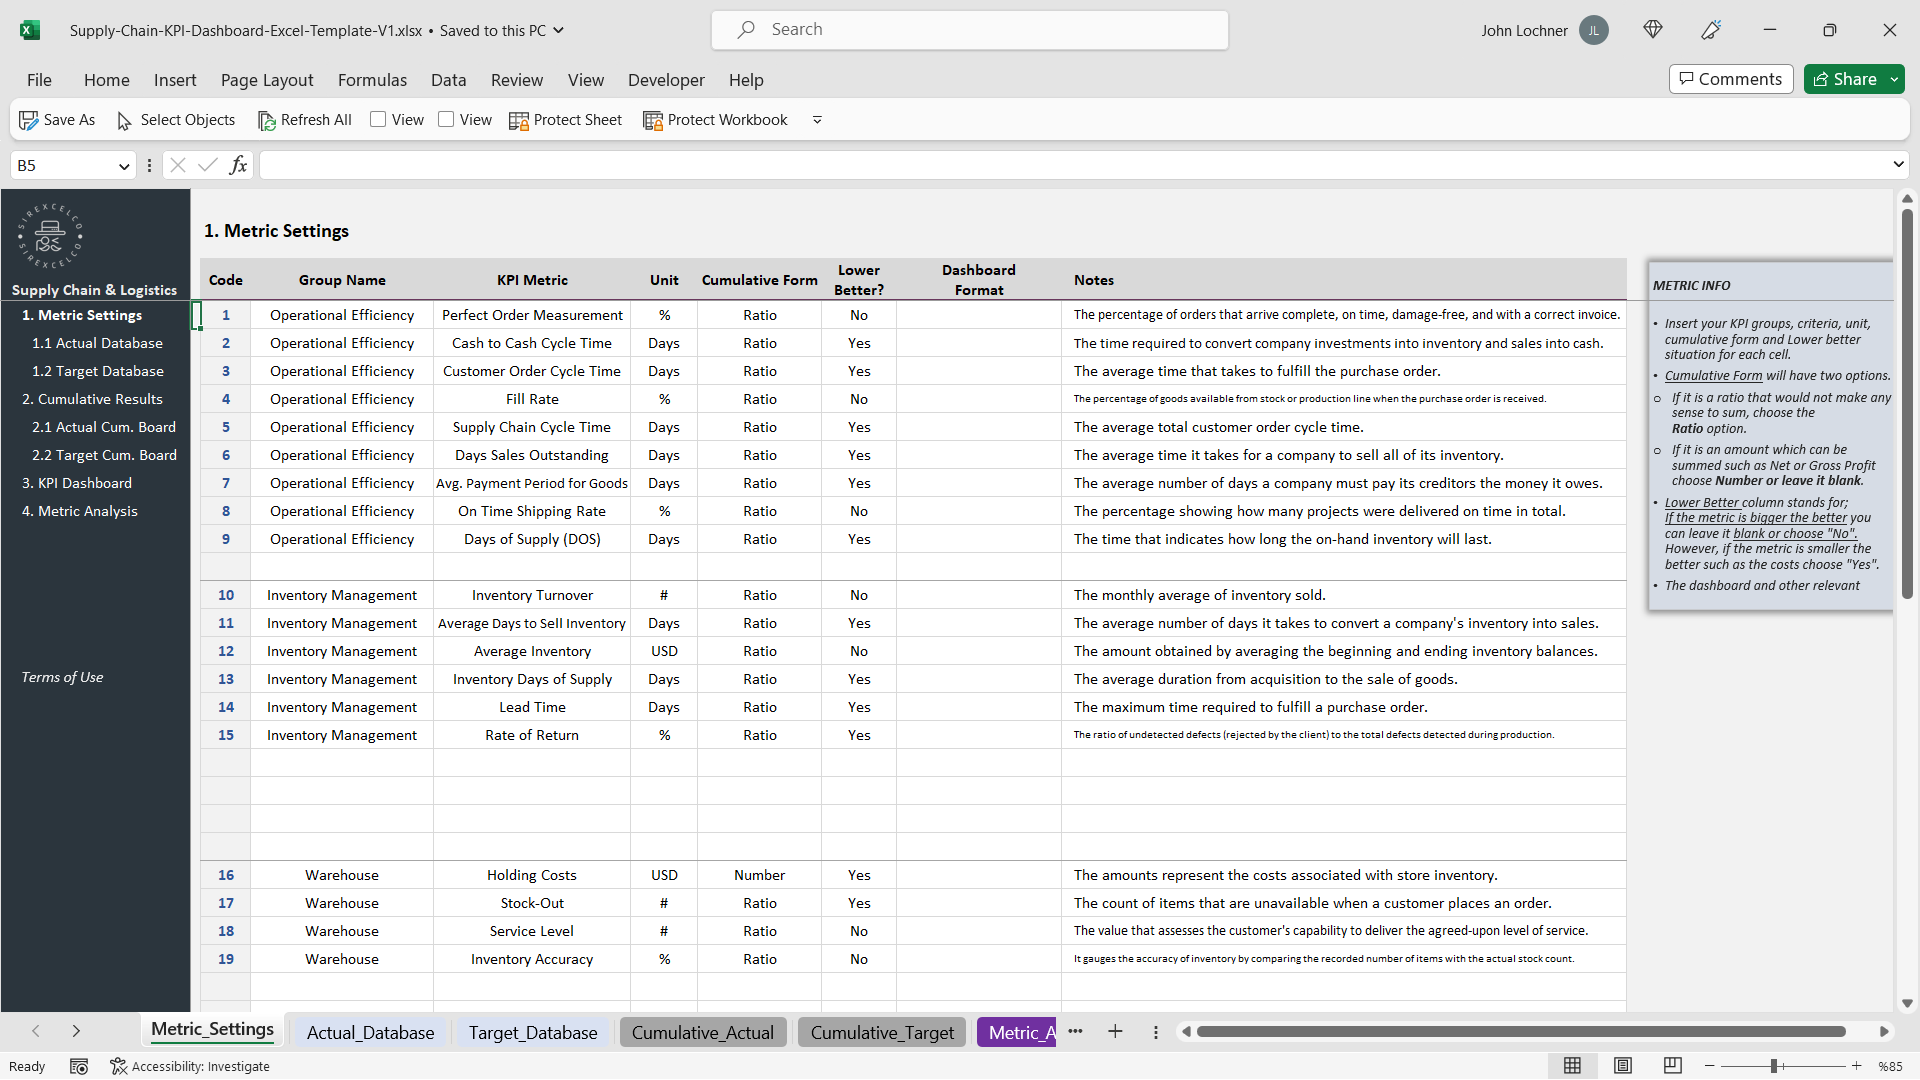
Task: Switch to the Target_Database sheet tab
Action: (533, 1032)
